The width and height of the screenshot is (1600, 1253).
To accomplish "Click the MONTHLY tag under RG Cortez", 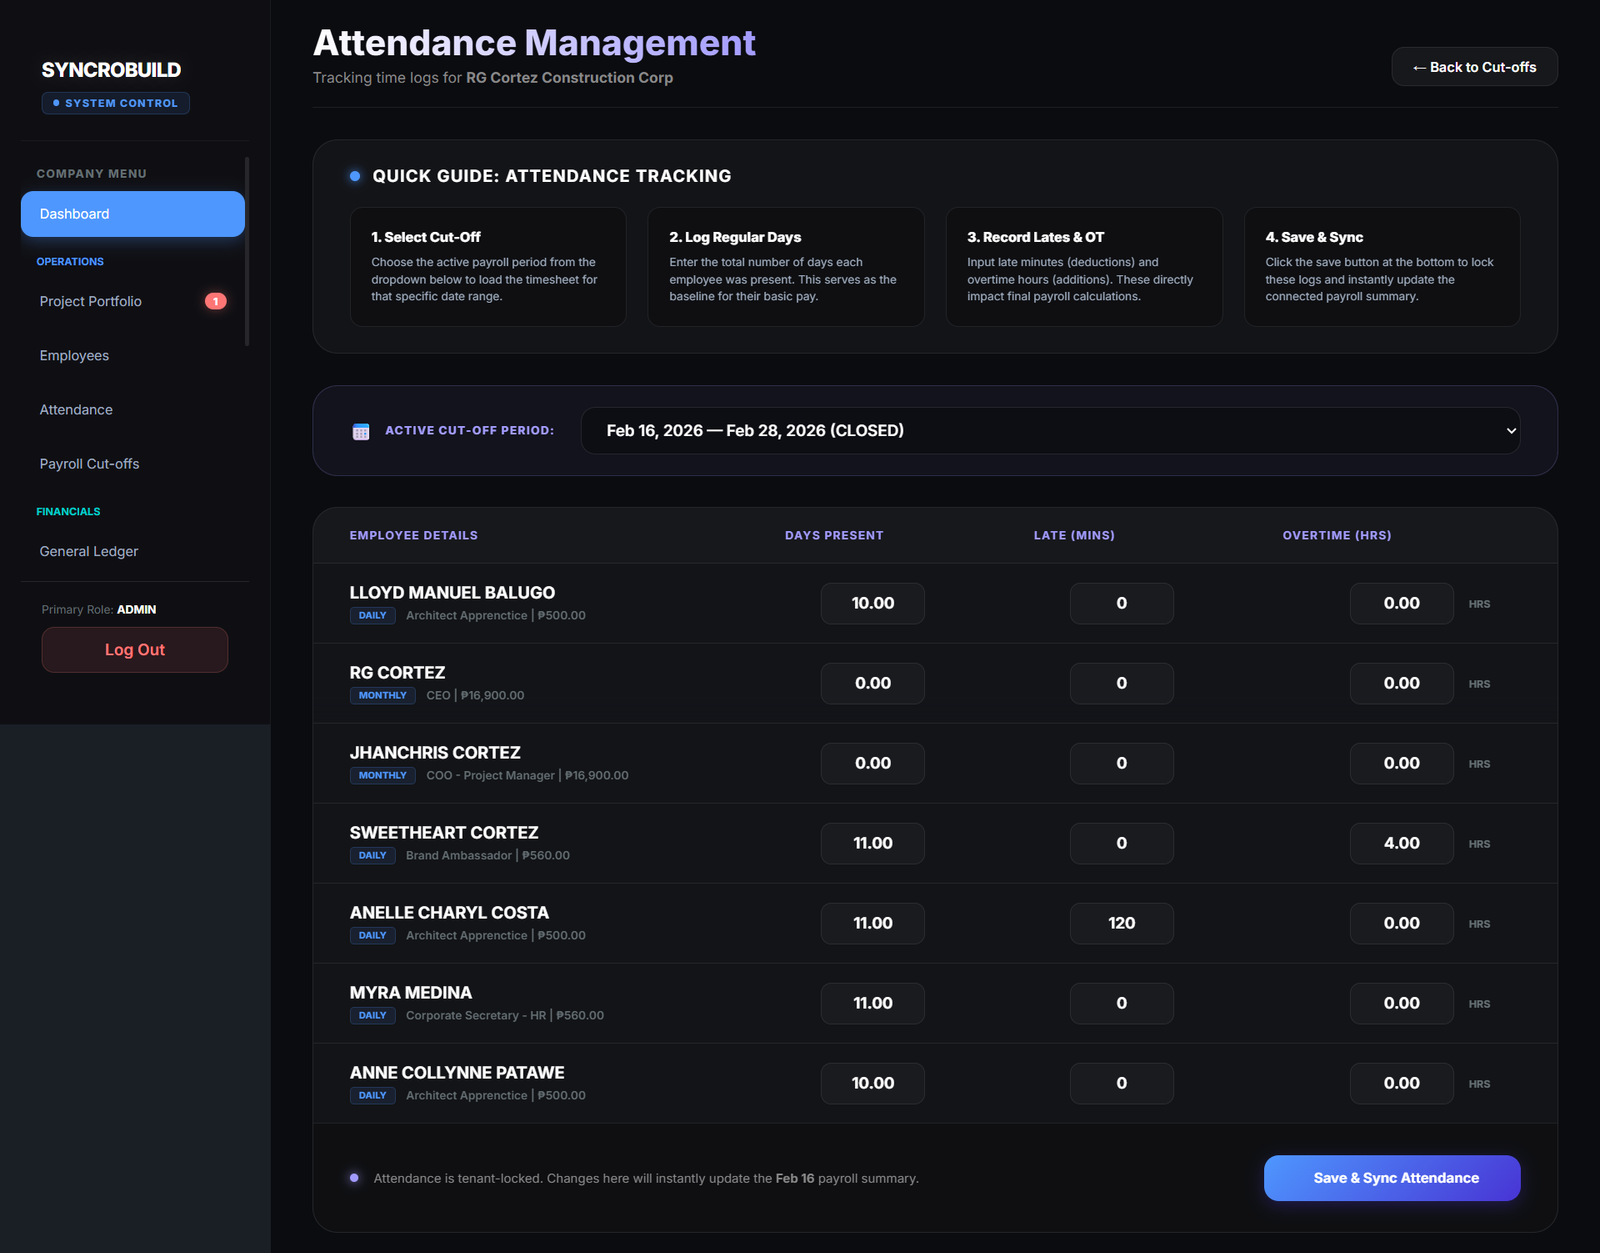I will tap(383, 696).
